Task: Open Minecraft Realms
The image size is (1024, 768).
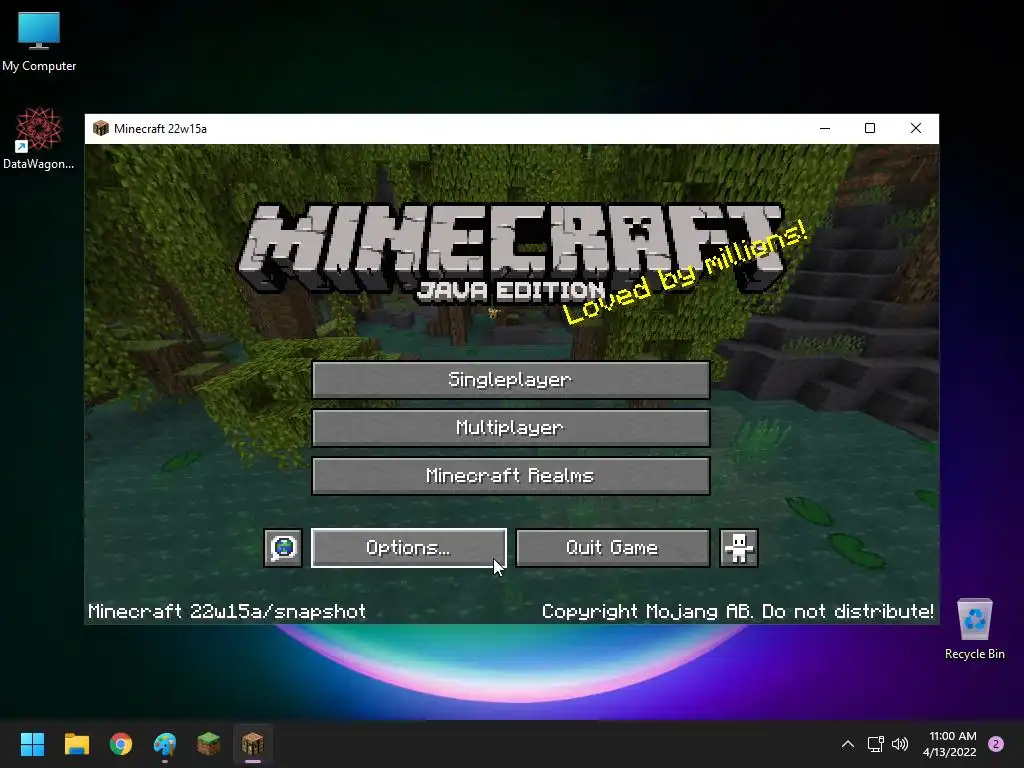Action: point(511,475)
